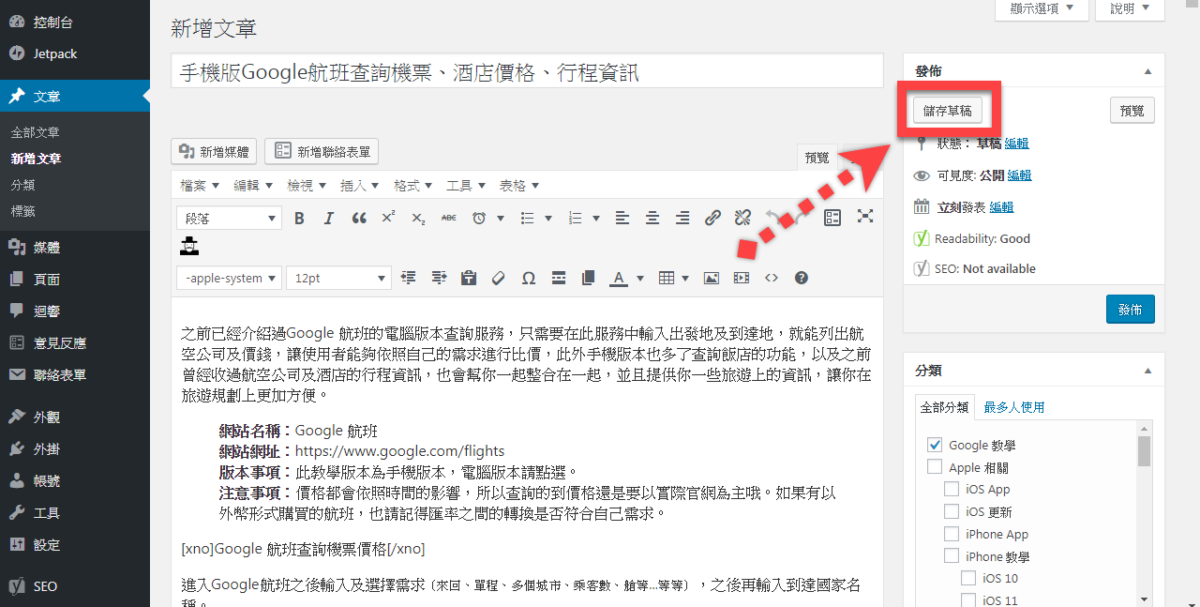Insert a link with the chain icon

click(712, 217)
